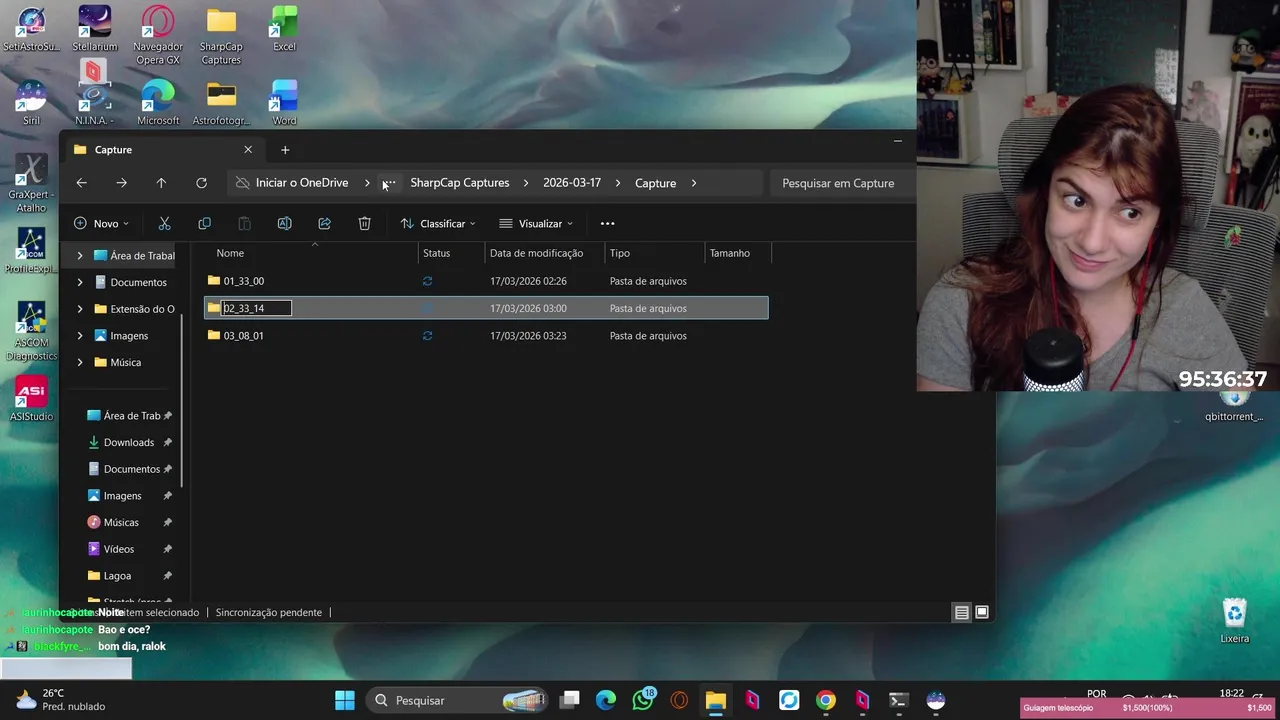Open the Novo dropdown menu
The image size is (1280, 720).
[x=103, y=223]
